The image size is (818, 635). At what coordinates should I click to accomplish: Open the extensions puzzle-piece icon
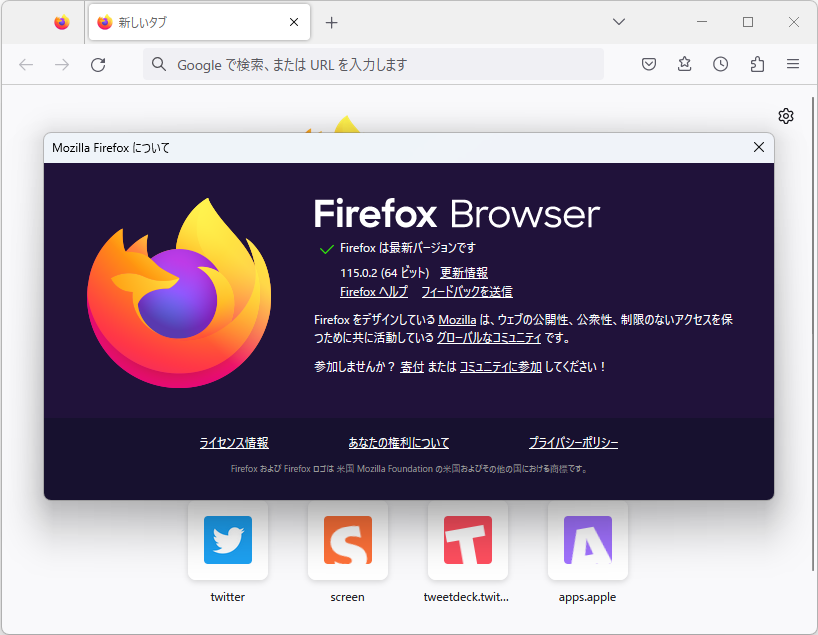tap(756, 64)
